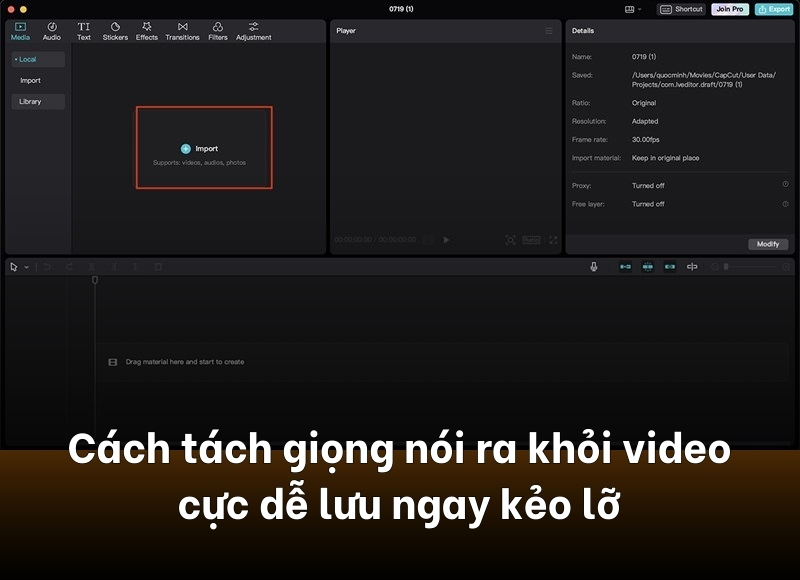The width and height of the screenshot is (800, 580).
Task: Click the timeline zoom in icon
Action: coord(786,267)
